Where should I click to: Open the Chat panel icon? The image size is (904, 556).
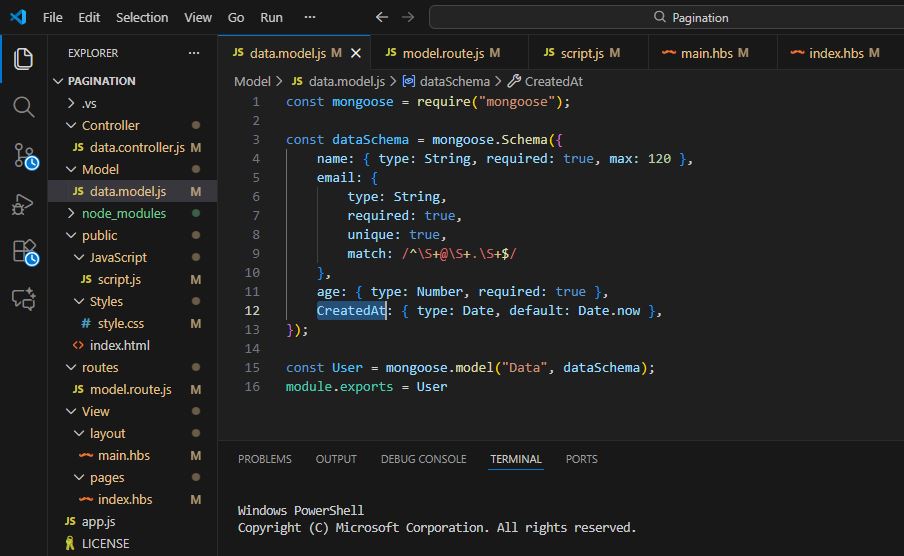click(24, 299)
